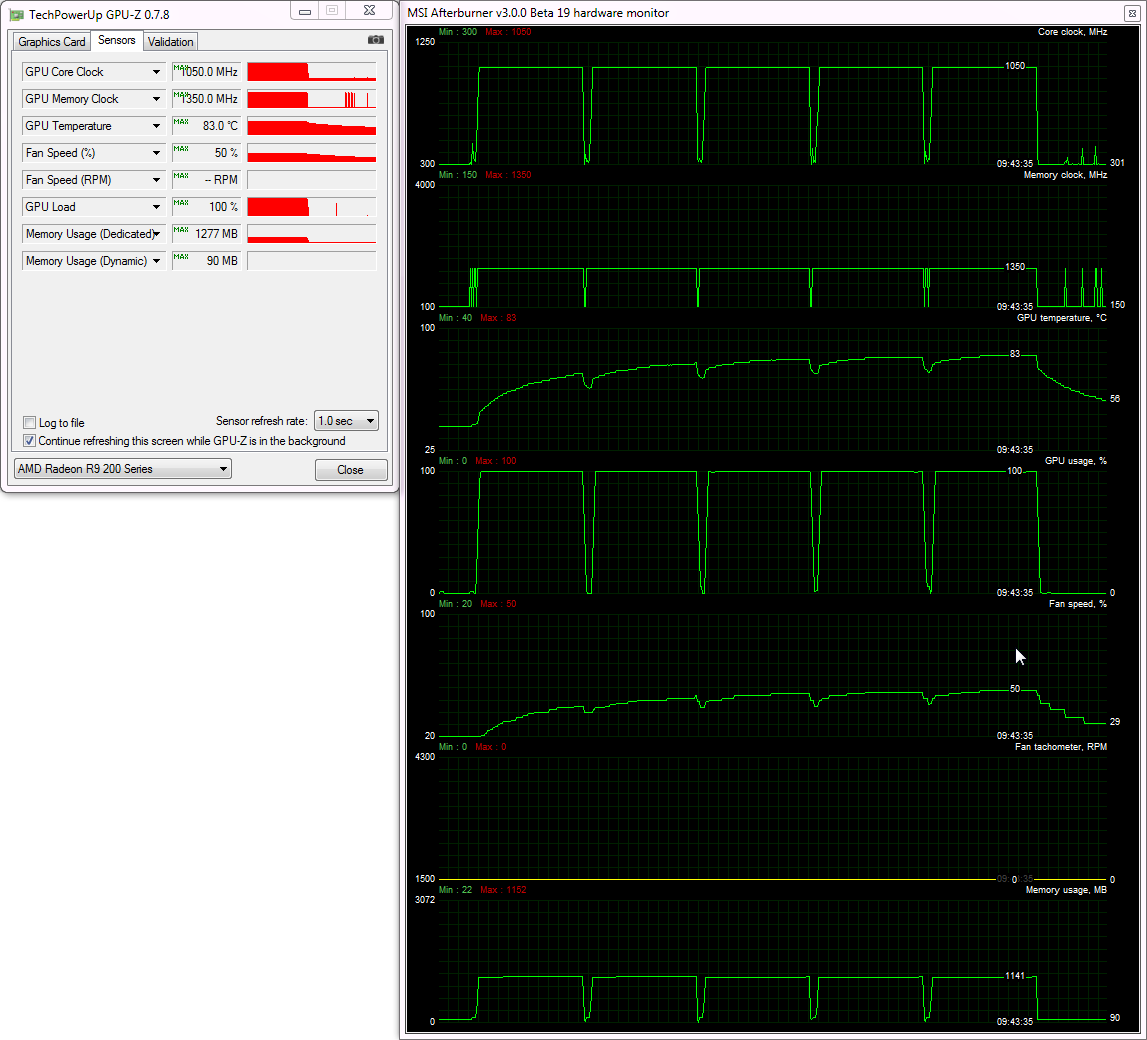Click the 1277 MB dedicated memory value

pyautogui.click(x=206, y=234)
